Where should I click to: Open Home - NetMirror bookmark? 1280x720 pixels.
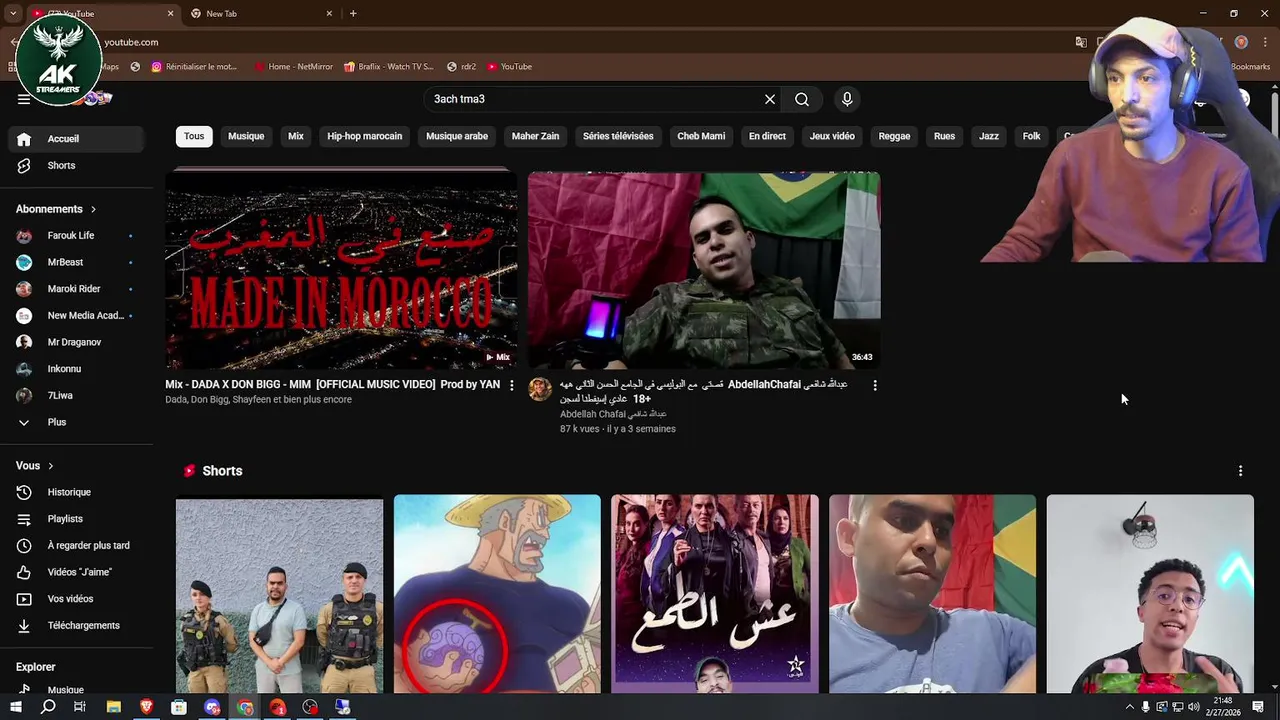pos(293,67)
